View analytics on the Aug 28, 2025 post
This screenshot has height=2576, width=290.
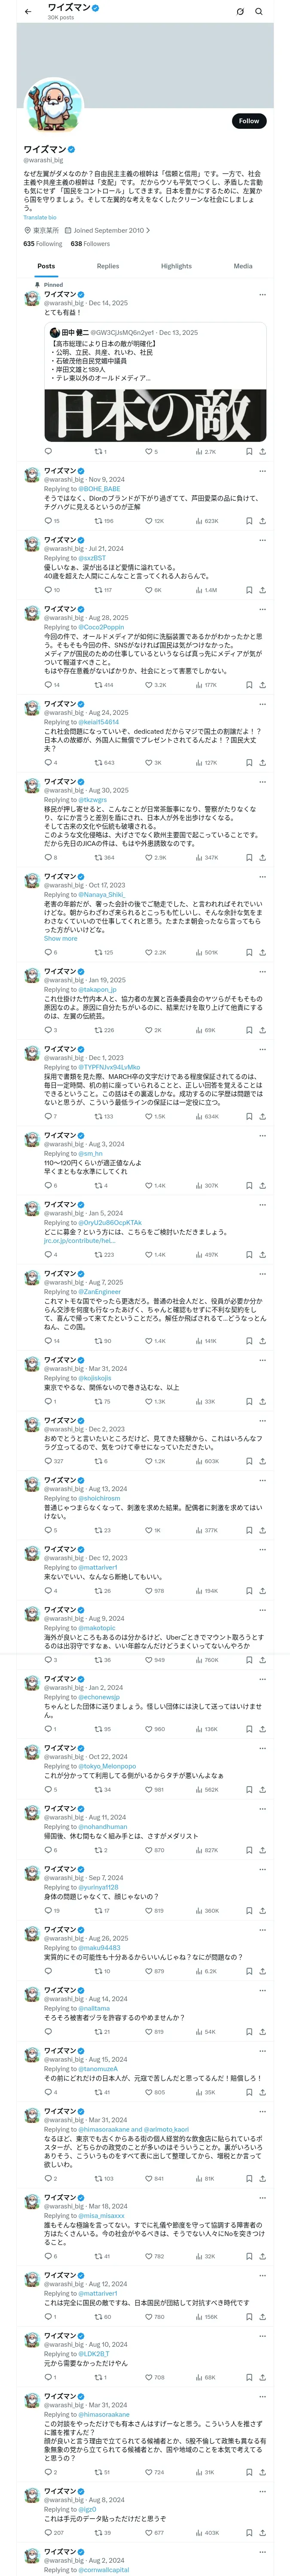click(200, 685)
